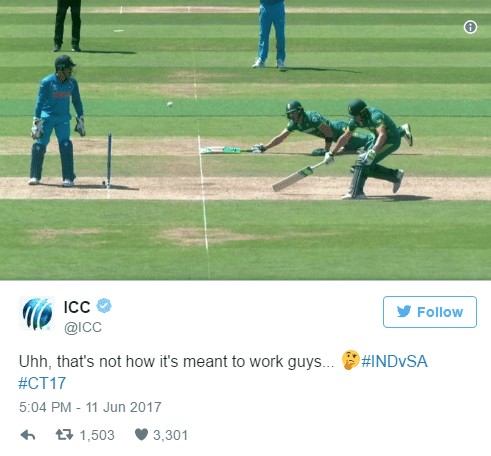Reply to the ICC tweet
The image size is (491, 456).
[28, 435]
